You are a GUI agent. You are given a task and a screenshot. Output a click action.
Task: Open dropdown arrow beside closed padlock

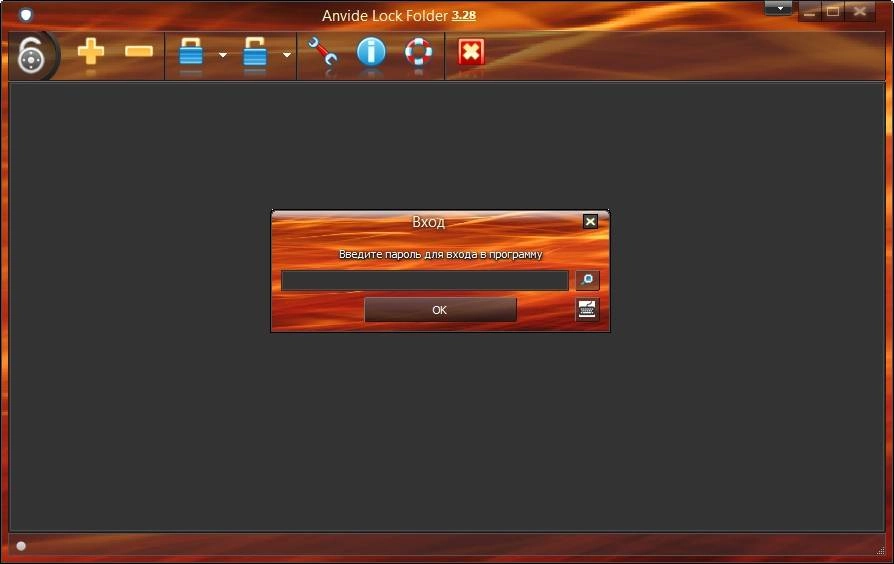tap(223, 55)
